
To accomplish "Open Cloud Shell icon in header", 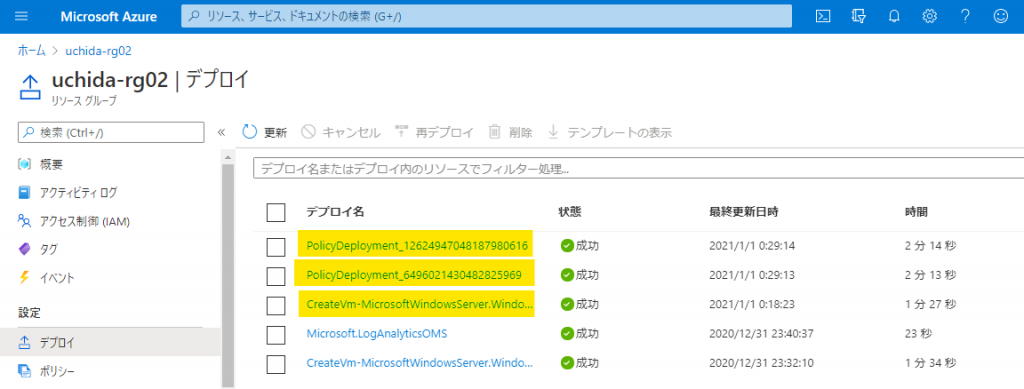I will (x=824, y=16).
